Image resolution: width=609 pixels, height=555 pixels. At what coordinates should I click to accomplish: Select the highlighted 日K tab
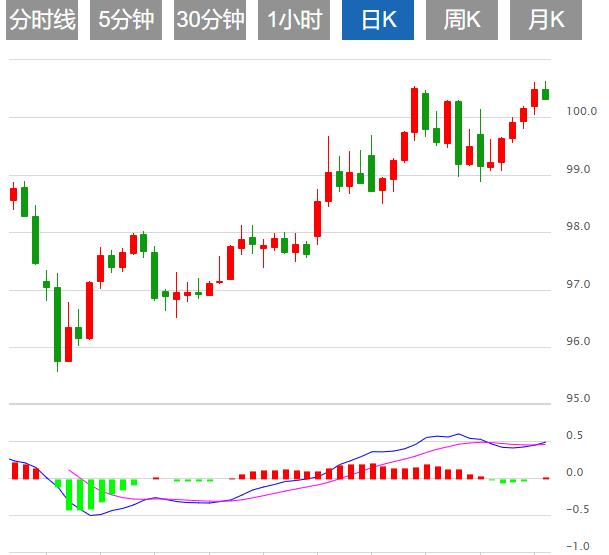click(378, 20)
